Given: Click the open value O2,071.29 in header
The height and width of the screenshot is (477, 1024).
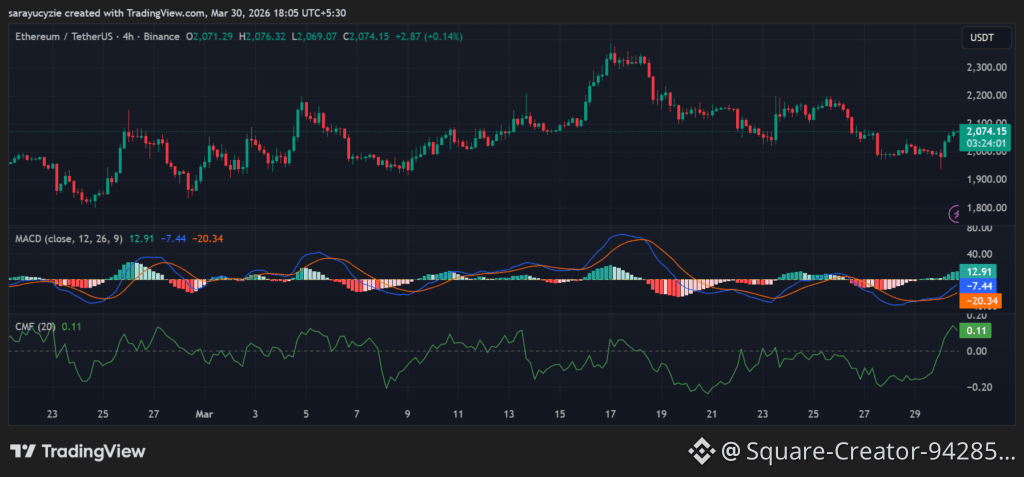Looking at the screenshot, I should point(210,37).
